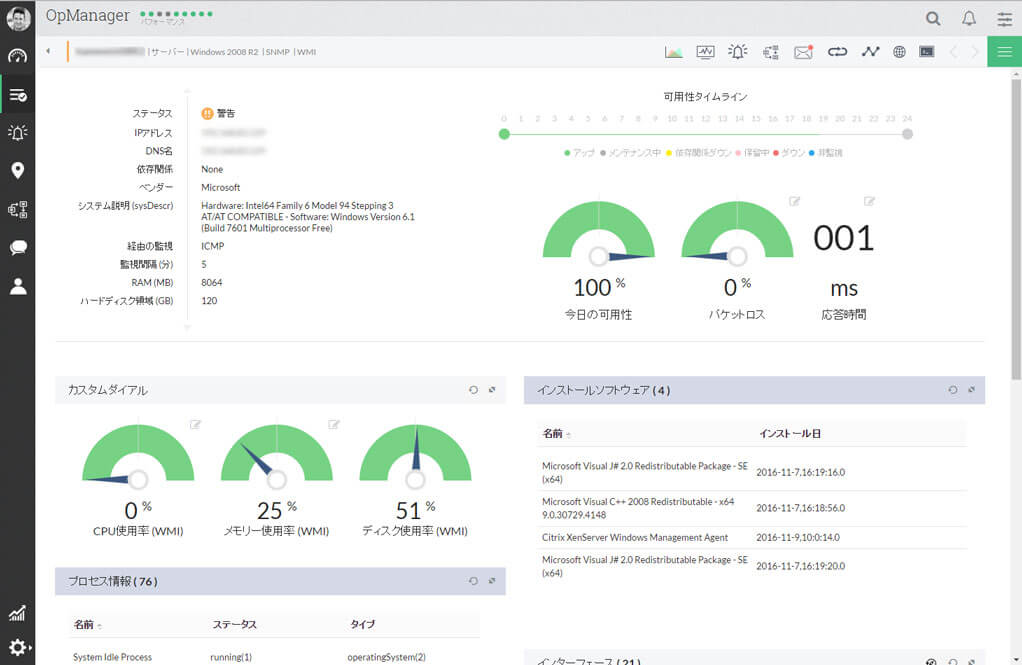This screenshot has height=665, width=1022.
Task: Refresh the プロセス情報 widget
Action: coord(473,581)
